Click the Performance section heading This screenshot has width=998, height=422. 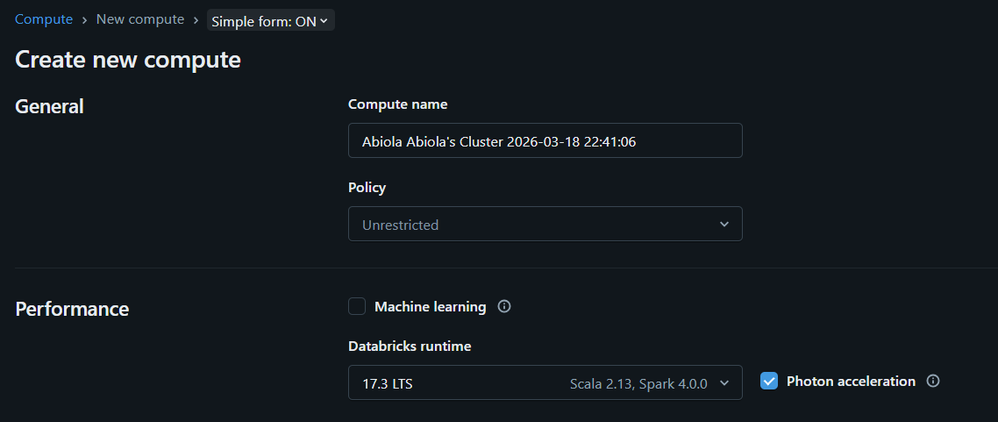click(x=72, y=309)
